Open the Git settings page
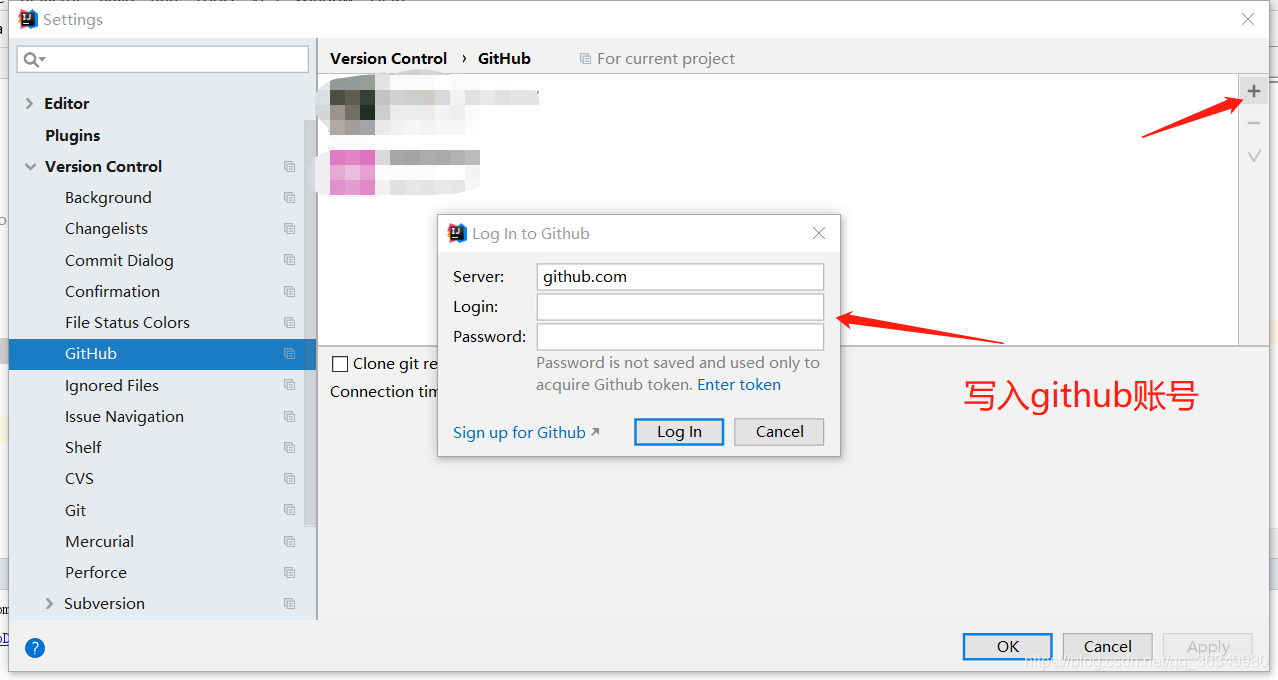The width and height of the screenshot is (1278, 680). point(76,510)
